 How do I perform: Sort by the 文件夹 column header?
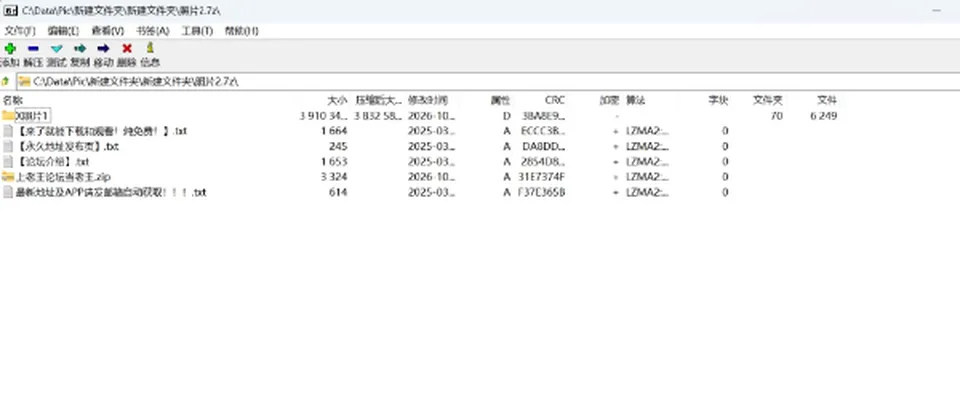[768, 100]
